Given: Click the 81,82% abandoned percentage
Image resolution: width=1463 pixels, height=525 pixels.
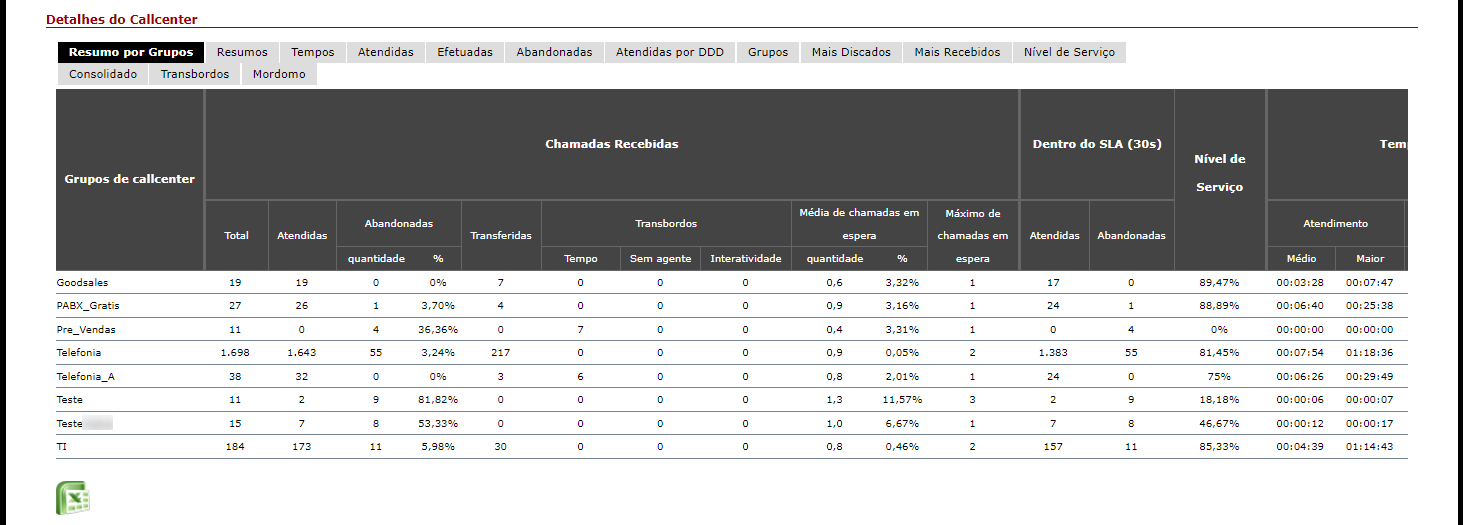Looking at the screenshot, I should click(438, 399).
